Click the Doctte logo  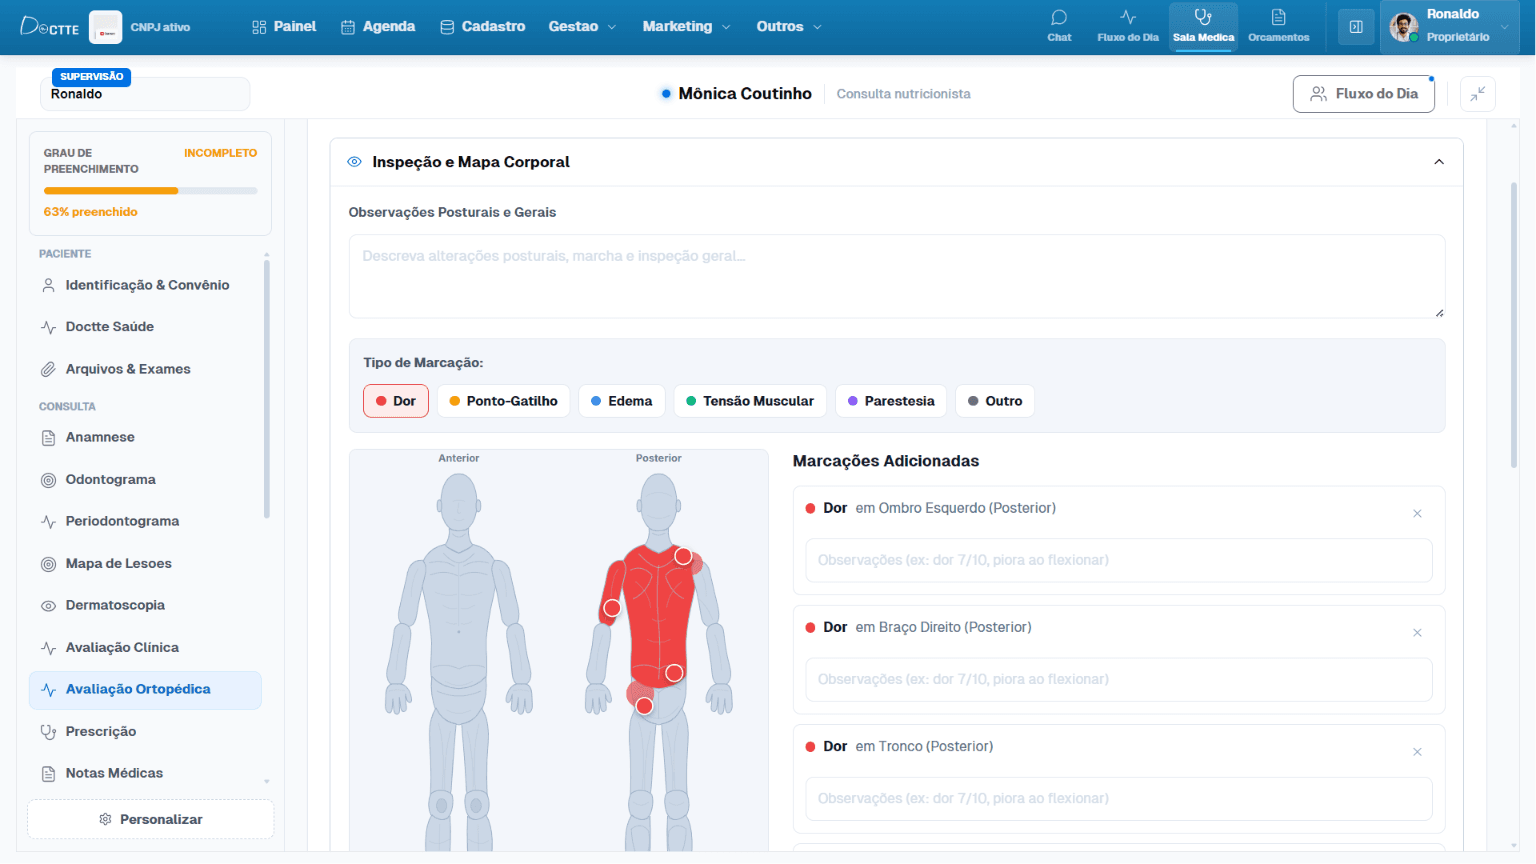tap(49, 27)
